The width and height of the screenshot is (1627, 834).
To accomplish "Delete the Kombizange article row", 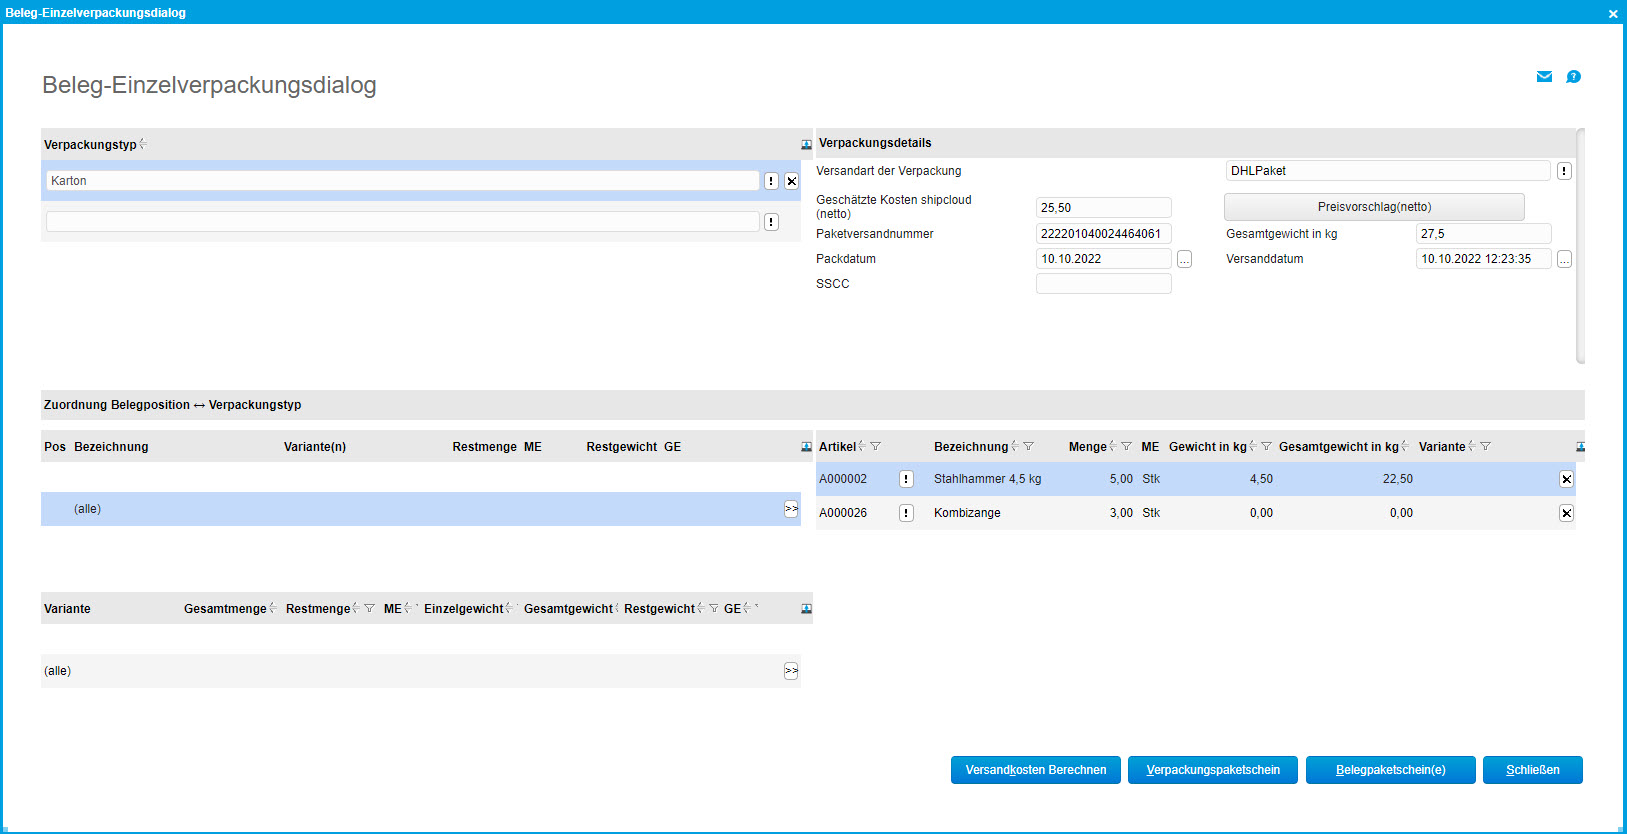I will 1566,513.
